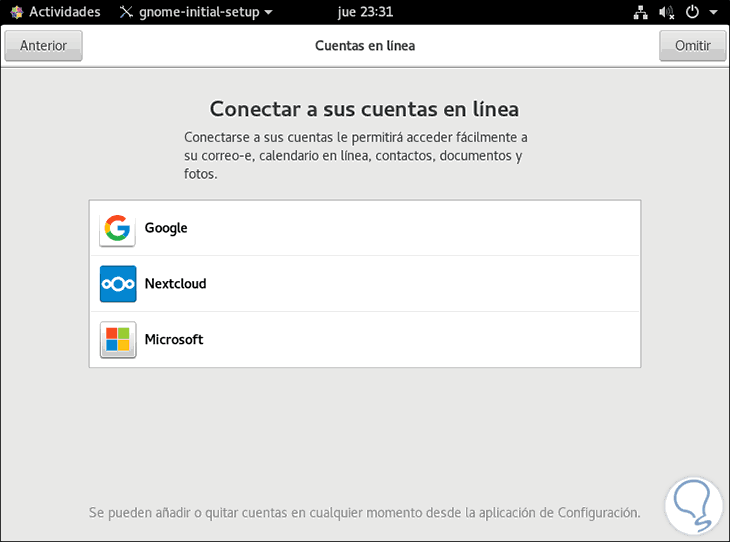730x542 pixels.
Task: Click the GNOME foot logo icon
Action: (x=16, y=12)
